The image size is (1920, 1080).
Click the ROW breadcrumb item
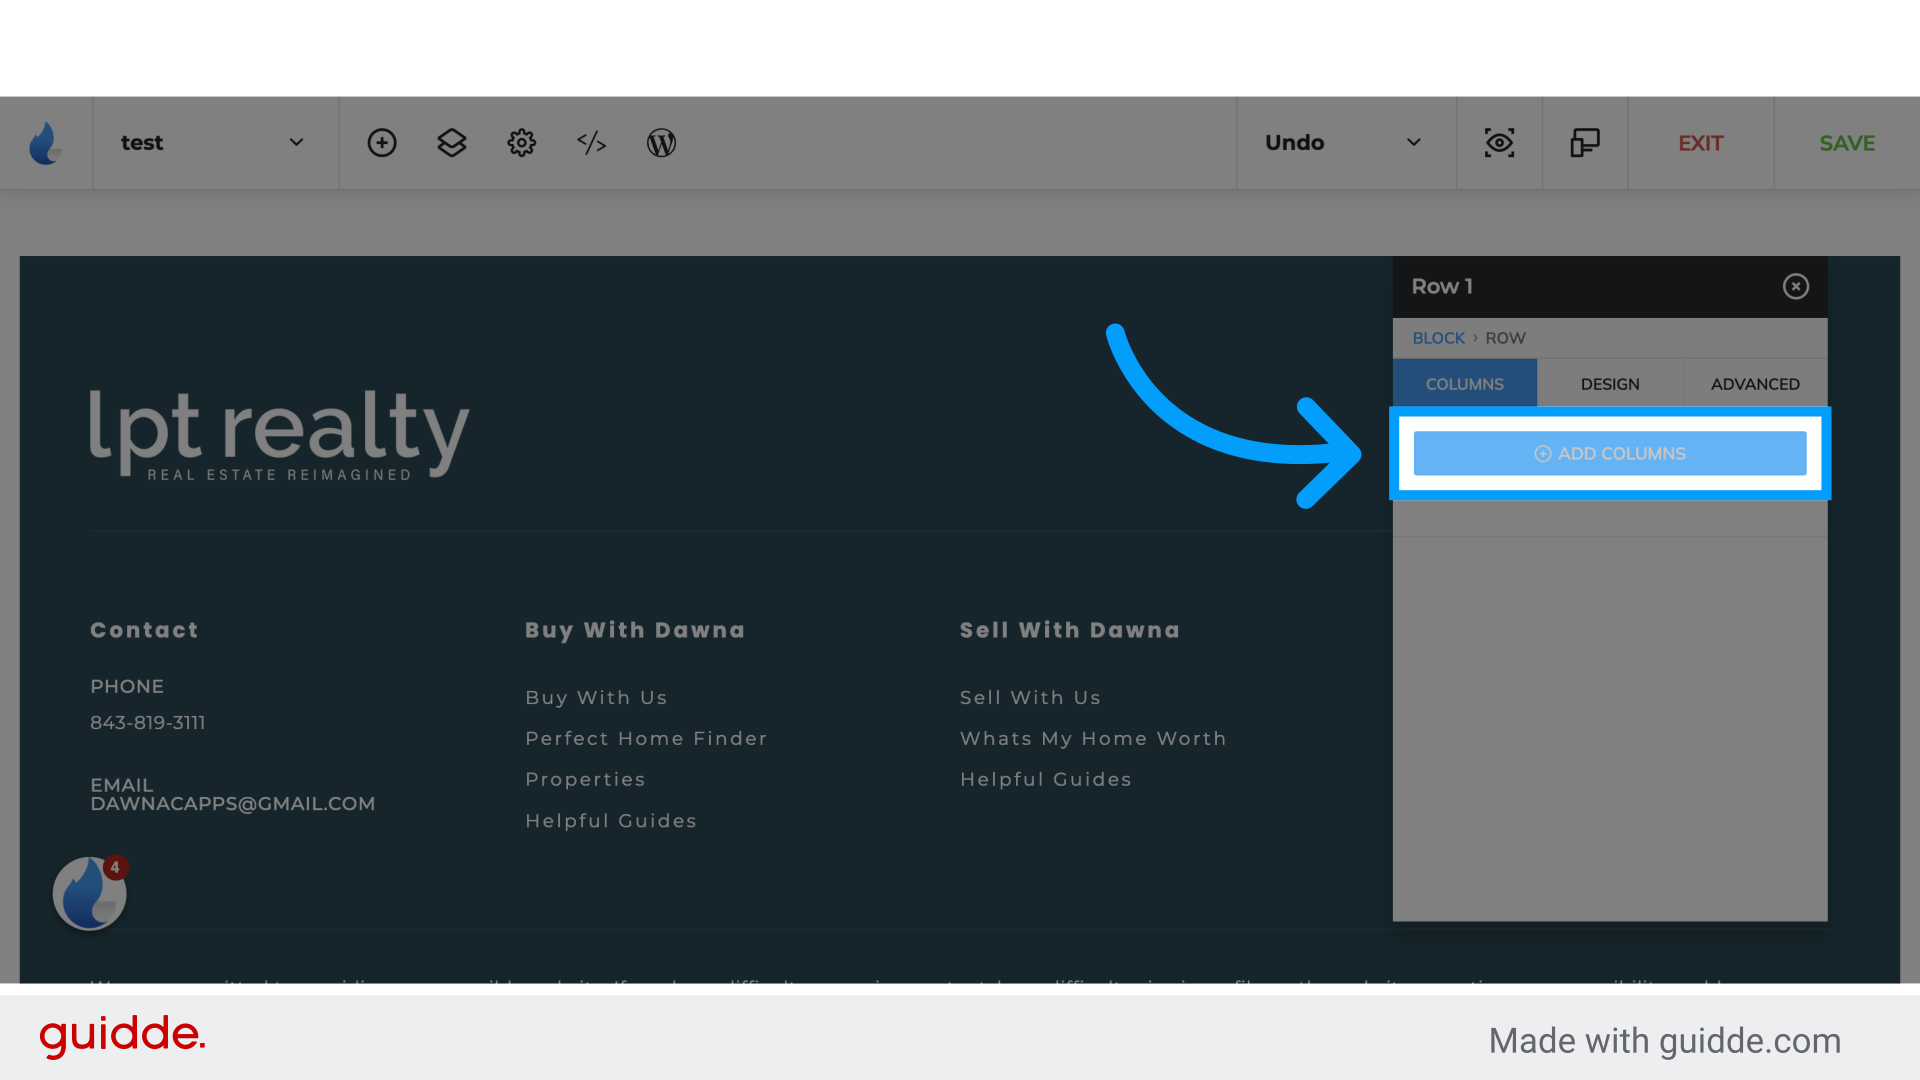pos(1503,336)
